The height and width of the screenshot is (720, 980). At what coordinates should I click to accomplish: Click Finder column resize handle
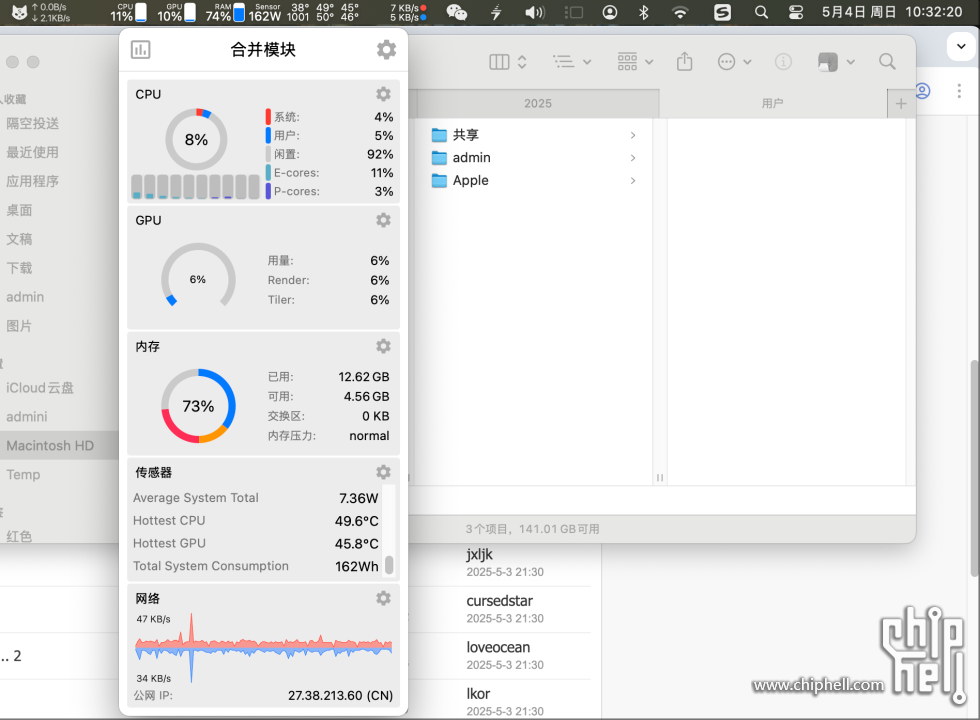click(659, 478)
